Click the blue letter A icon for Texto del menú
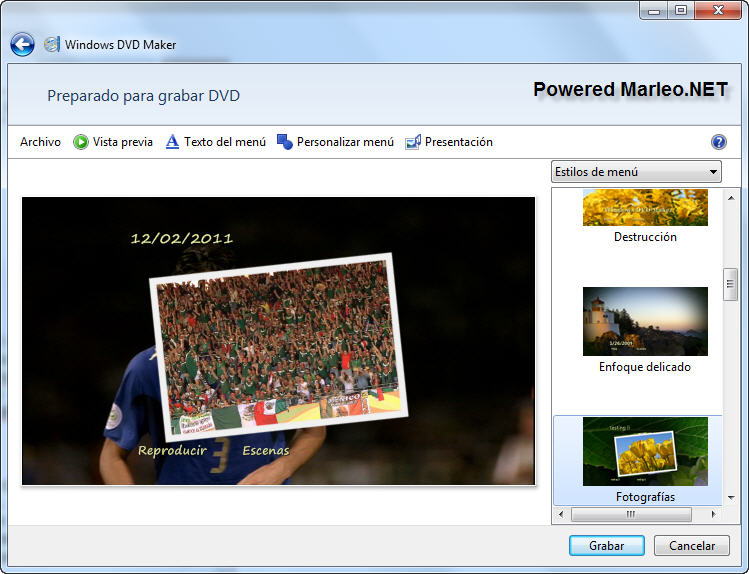749x574 pixels. pos(172,142)
